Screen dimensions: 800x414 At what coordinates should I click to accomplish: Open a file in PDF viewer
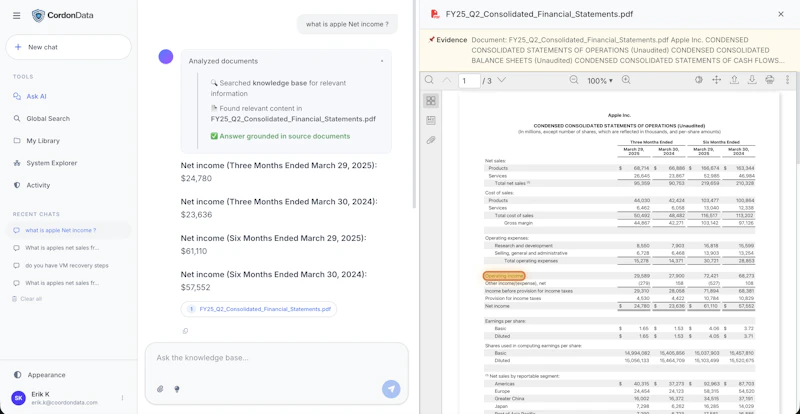(x=734, y=80)
